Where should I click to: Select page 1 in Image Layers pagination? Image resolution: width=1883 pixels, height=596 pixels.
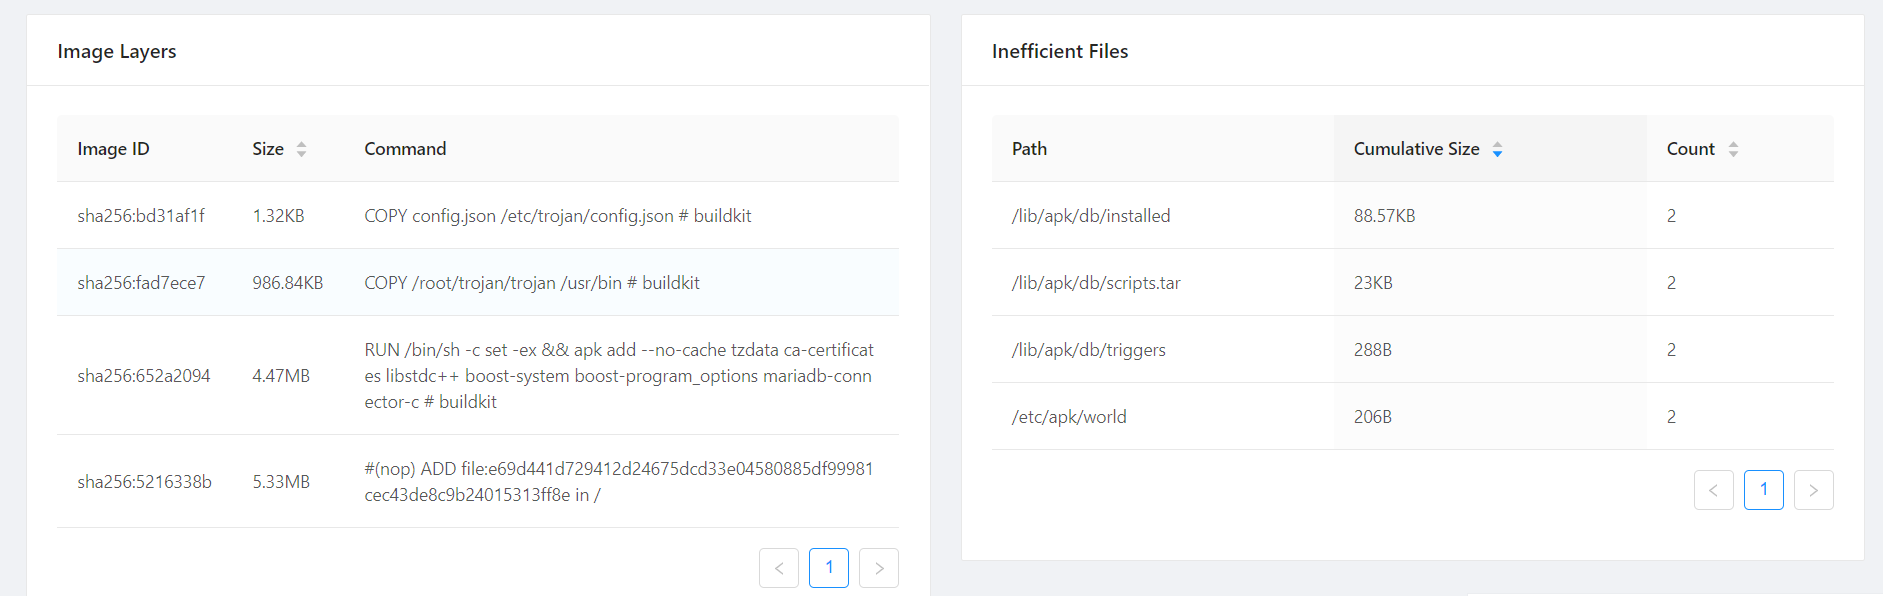coord(829,568)
